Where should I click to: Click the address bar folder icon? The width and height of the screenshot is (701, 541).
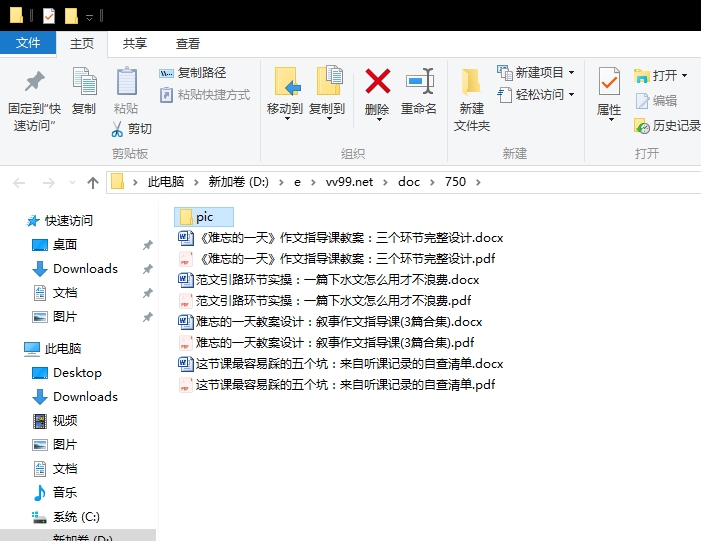117,182
